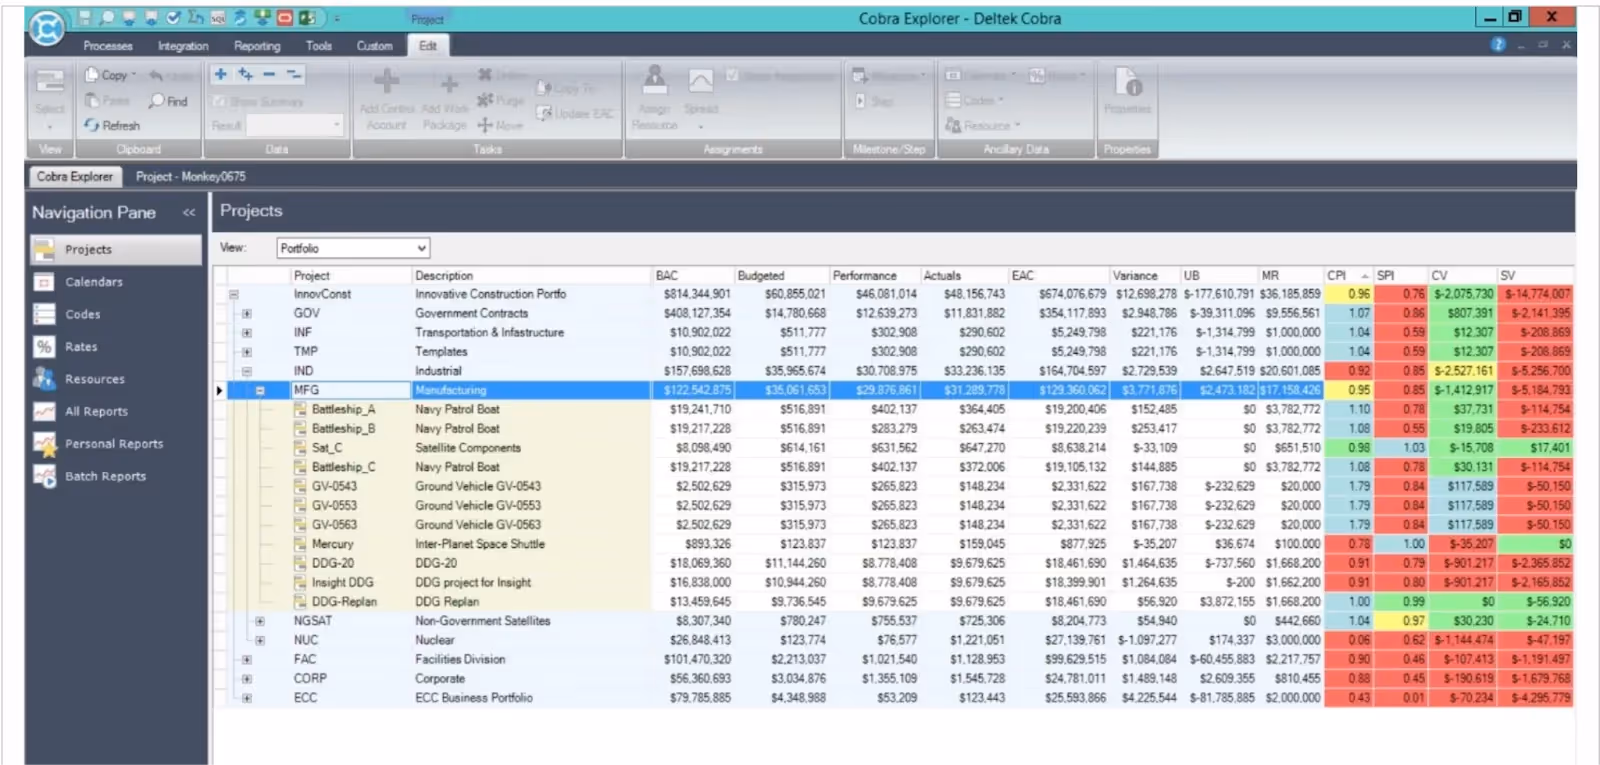Open the Reporting ribbon tab

click(x=257, y=46)
